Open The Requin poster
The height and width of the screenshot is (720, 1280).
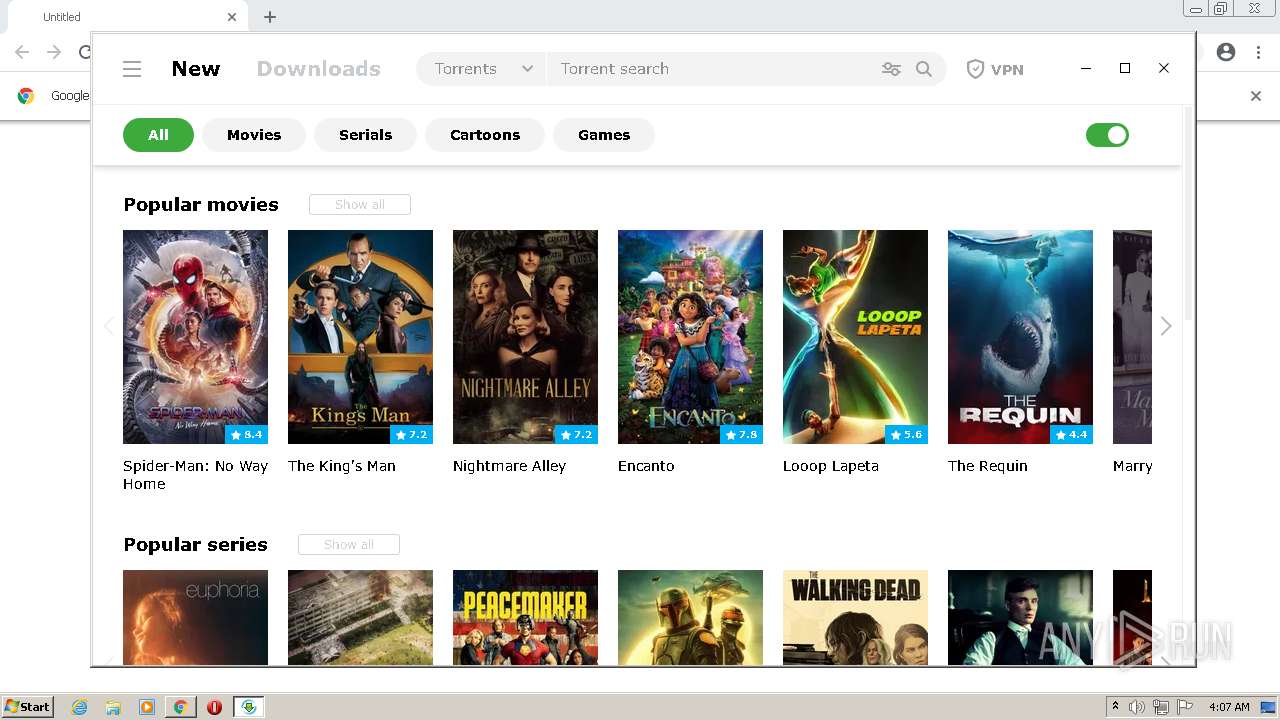(x=1020, y=337)
